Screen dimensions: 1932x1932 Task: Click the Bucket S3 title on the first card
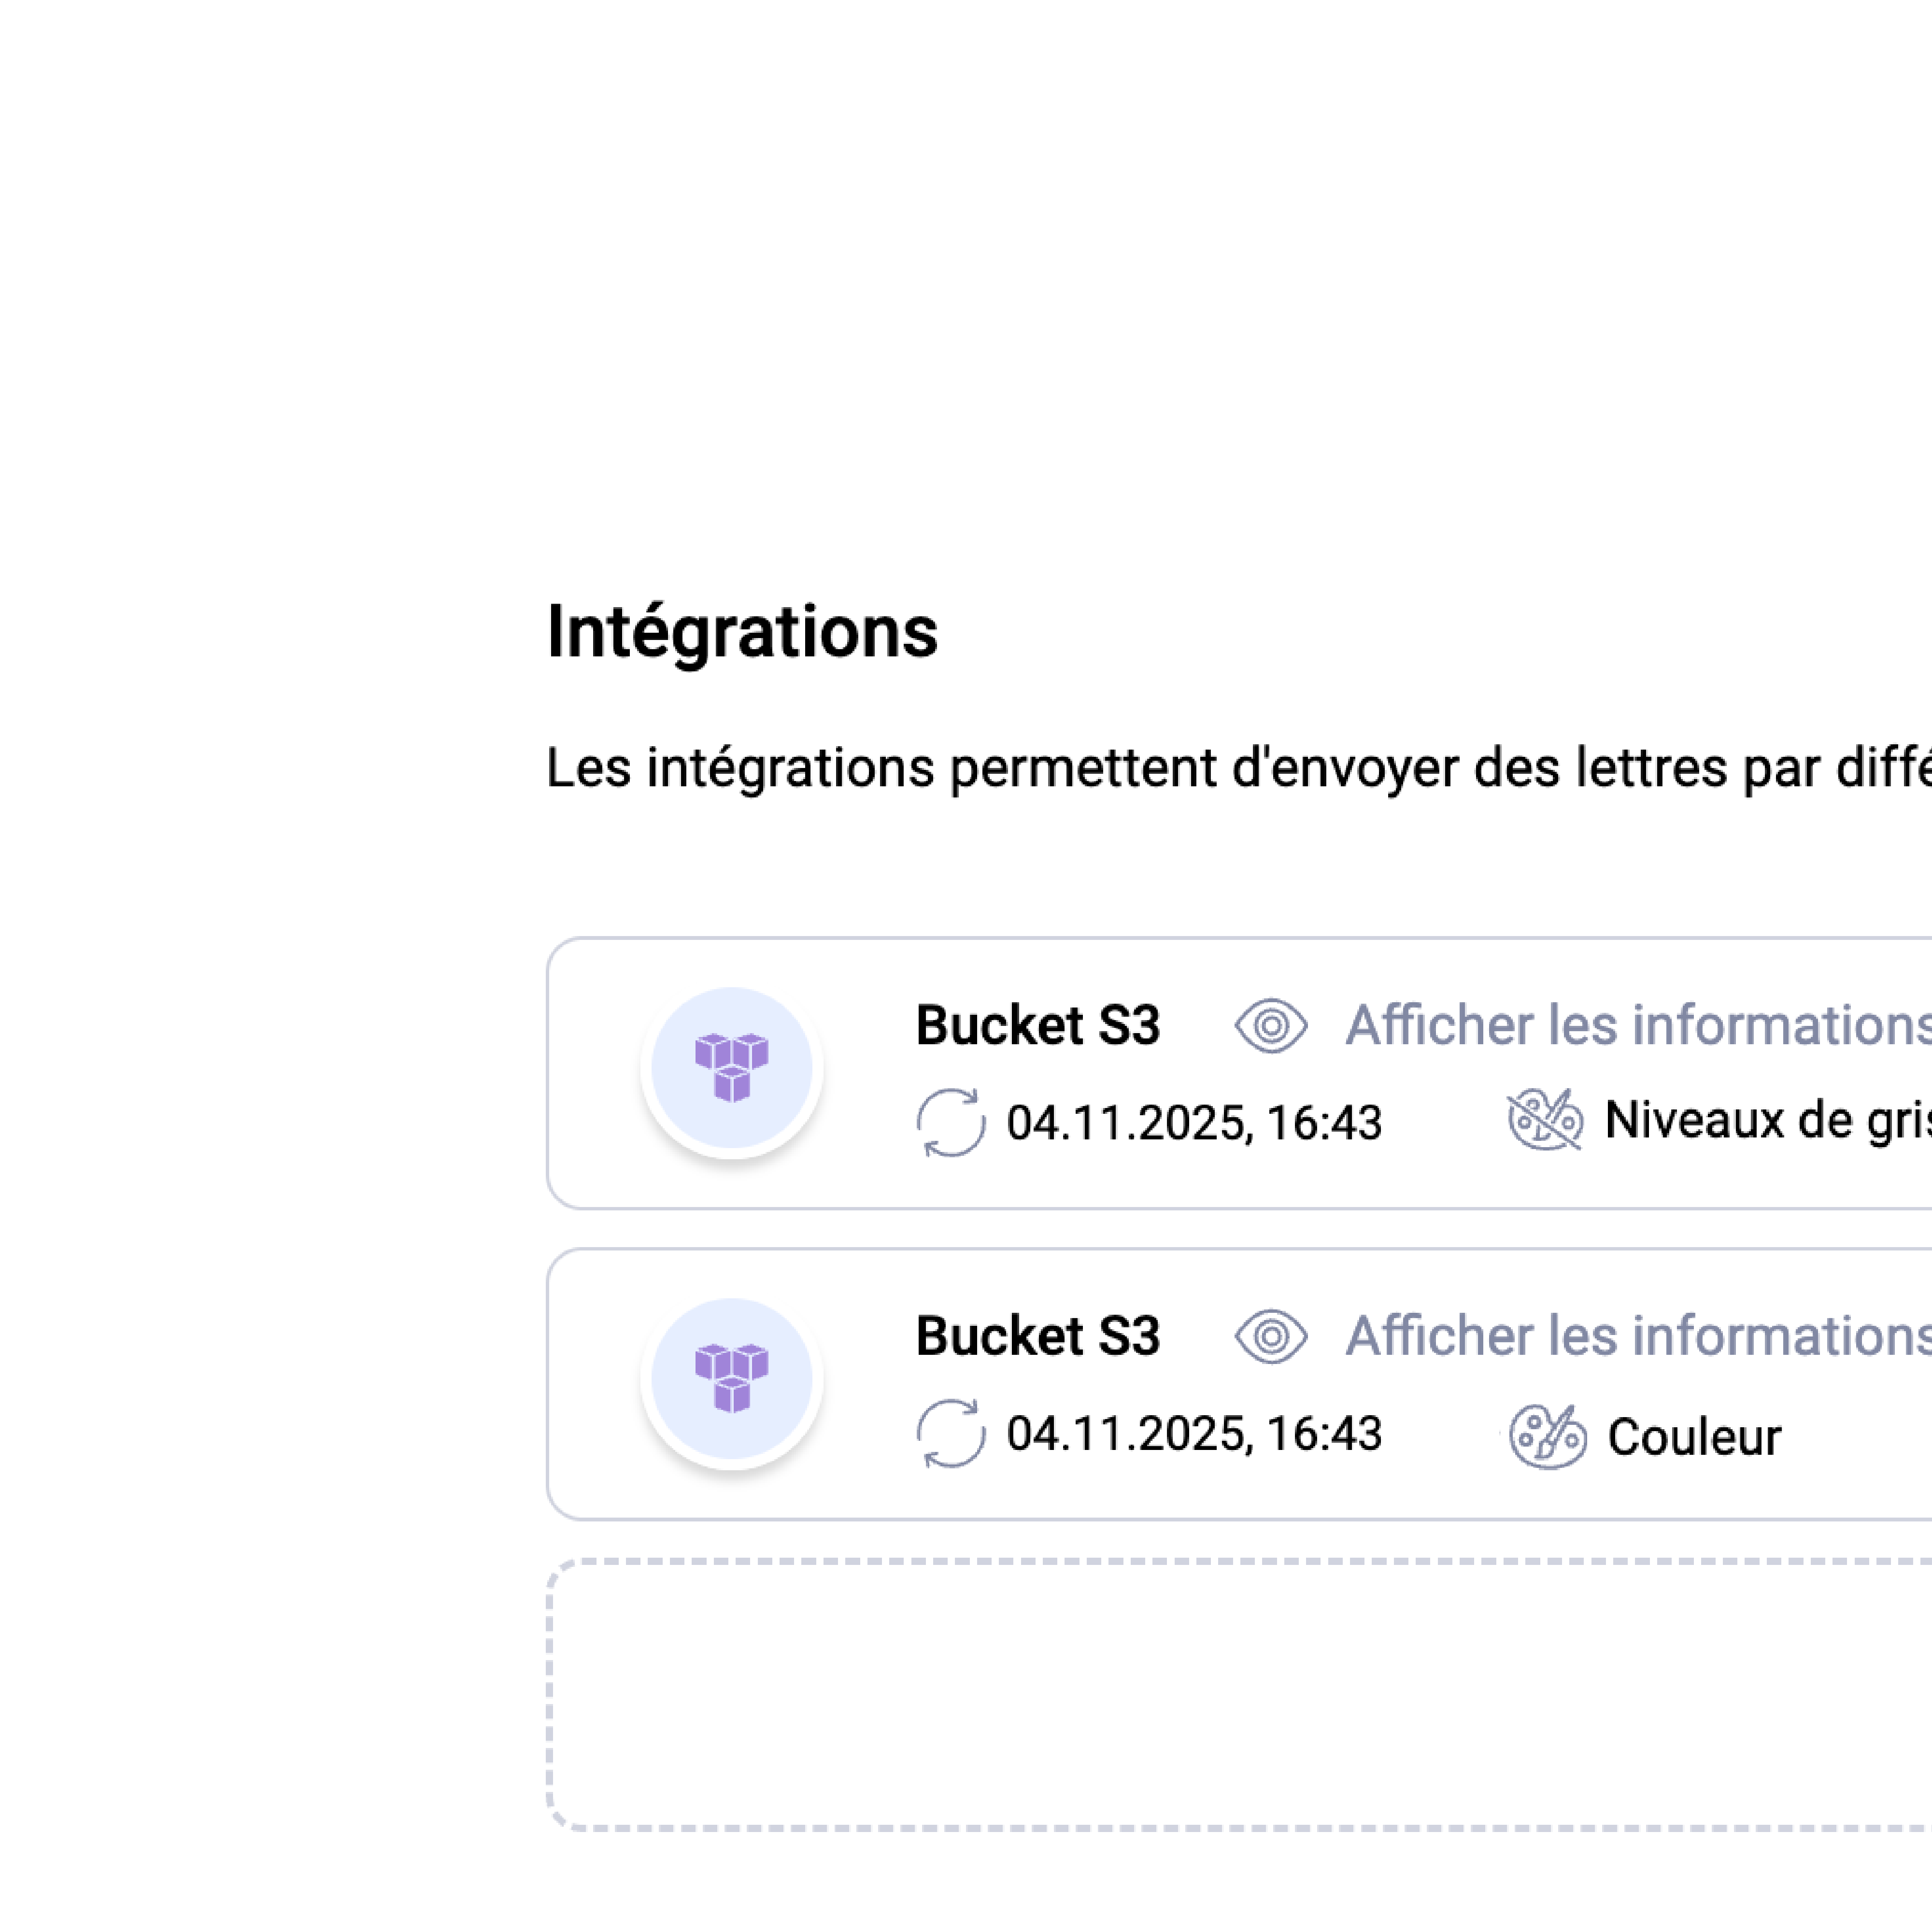(1038, 1024)
